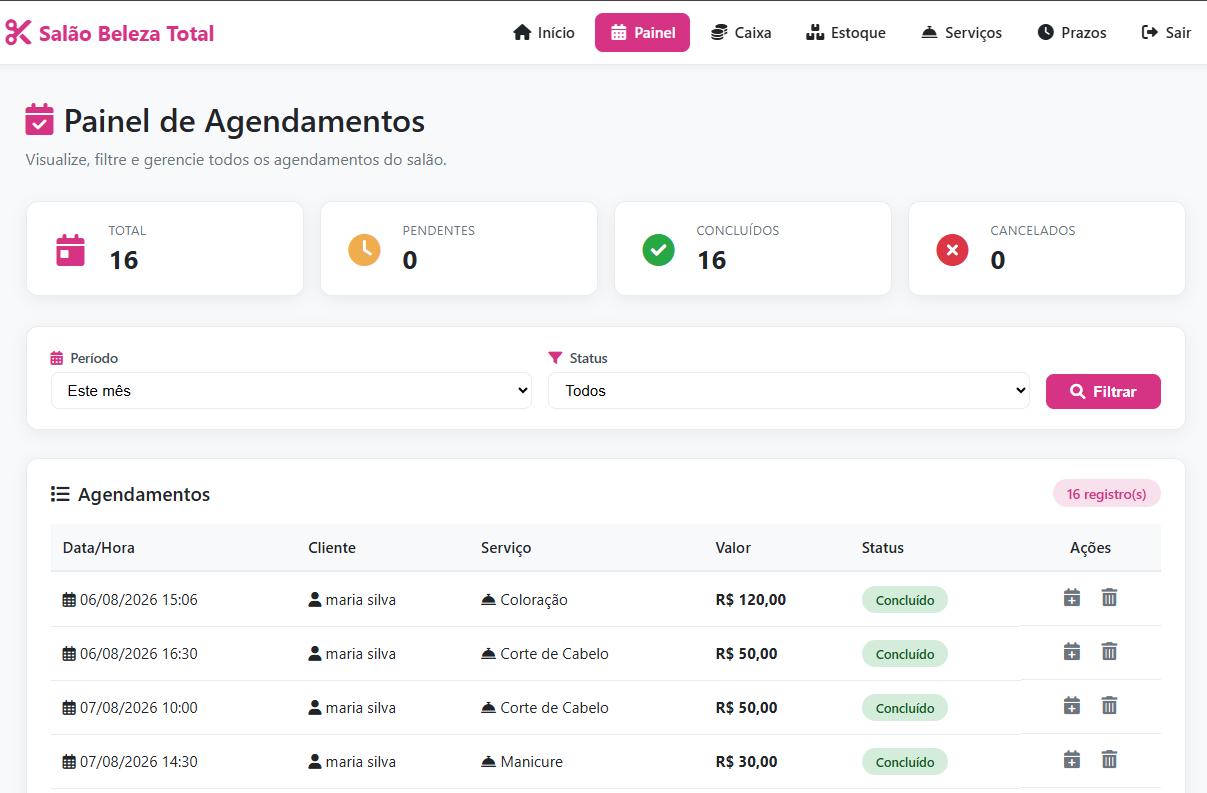The width and height of the screenshot is (1207, 793).
Task: Click reschedule icon for Manicure row
Action: [x=1072, y=760]
